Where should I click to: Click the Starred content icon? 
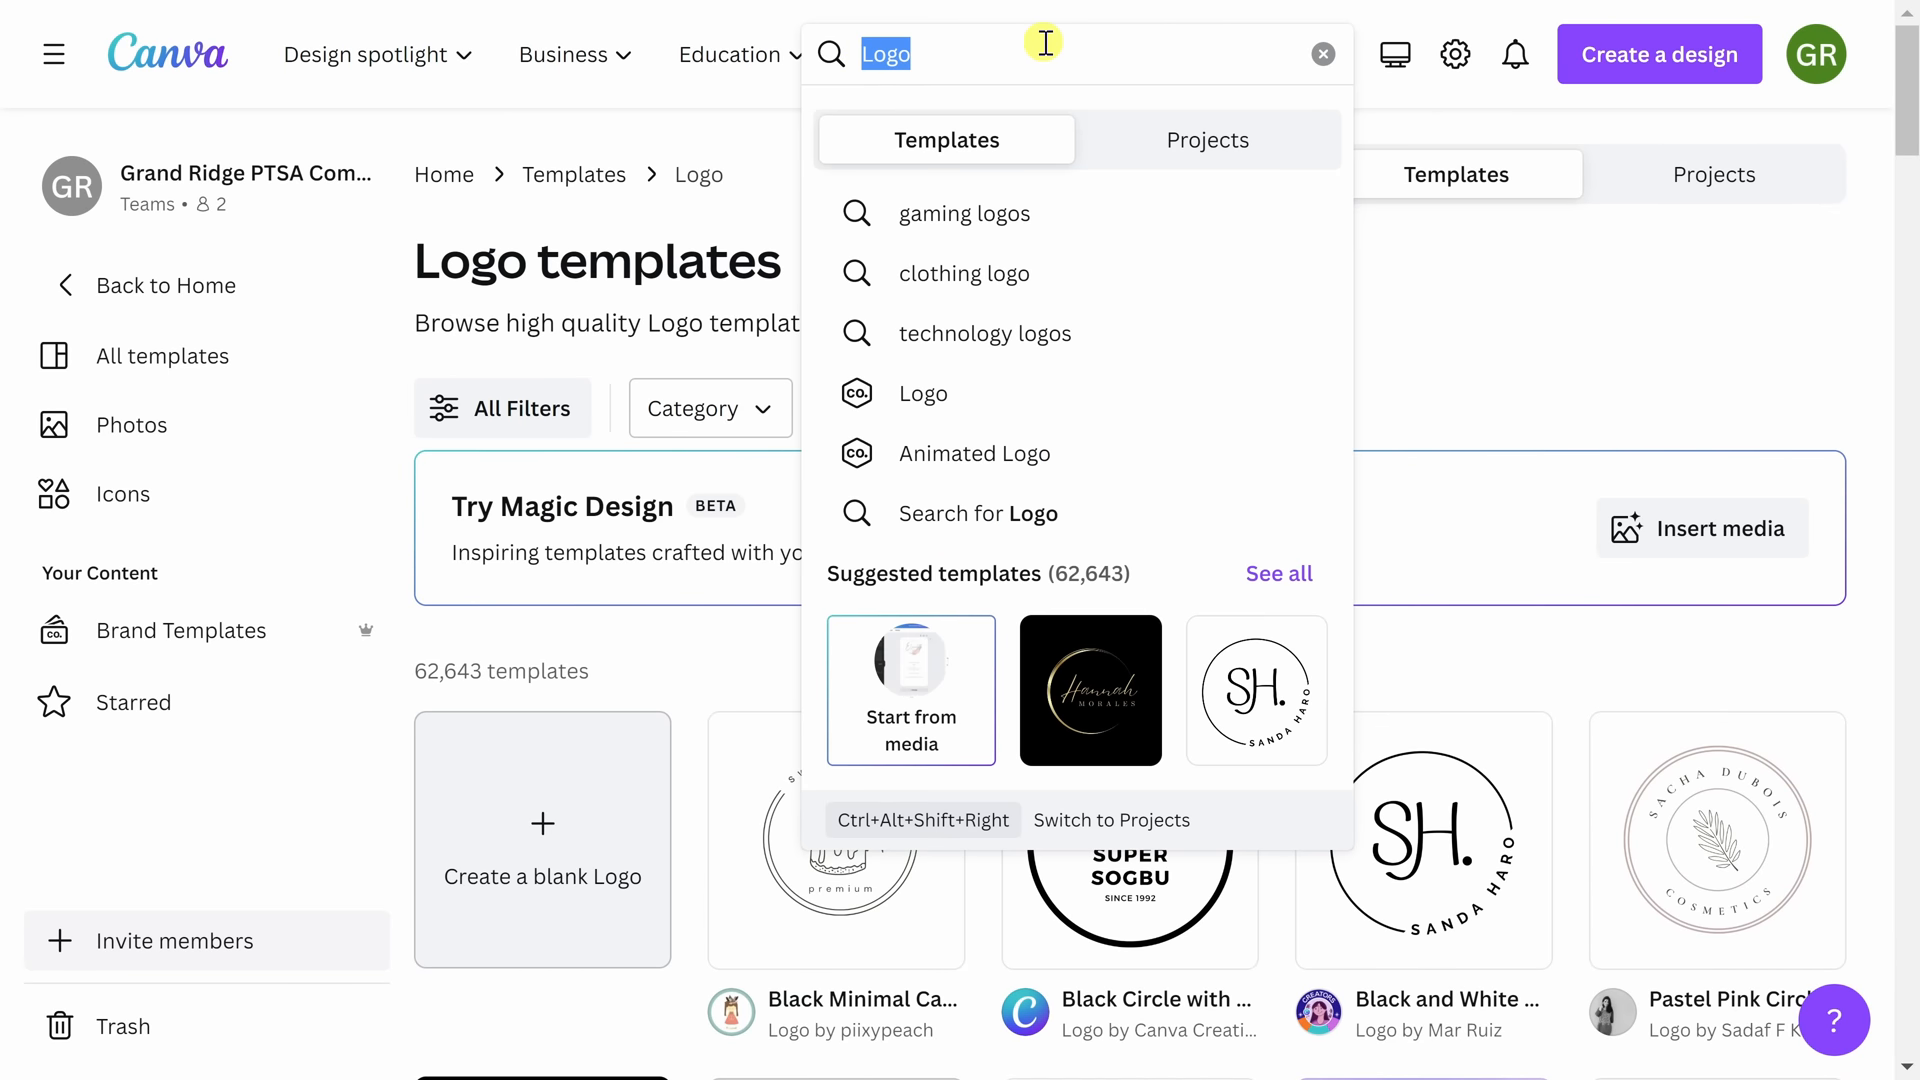click(x=53, y=702)
